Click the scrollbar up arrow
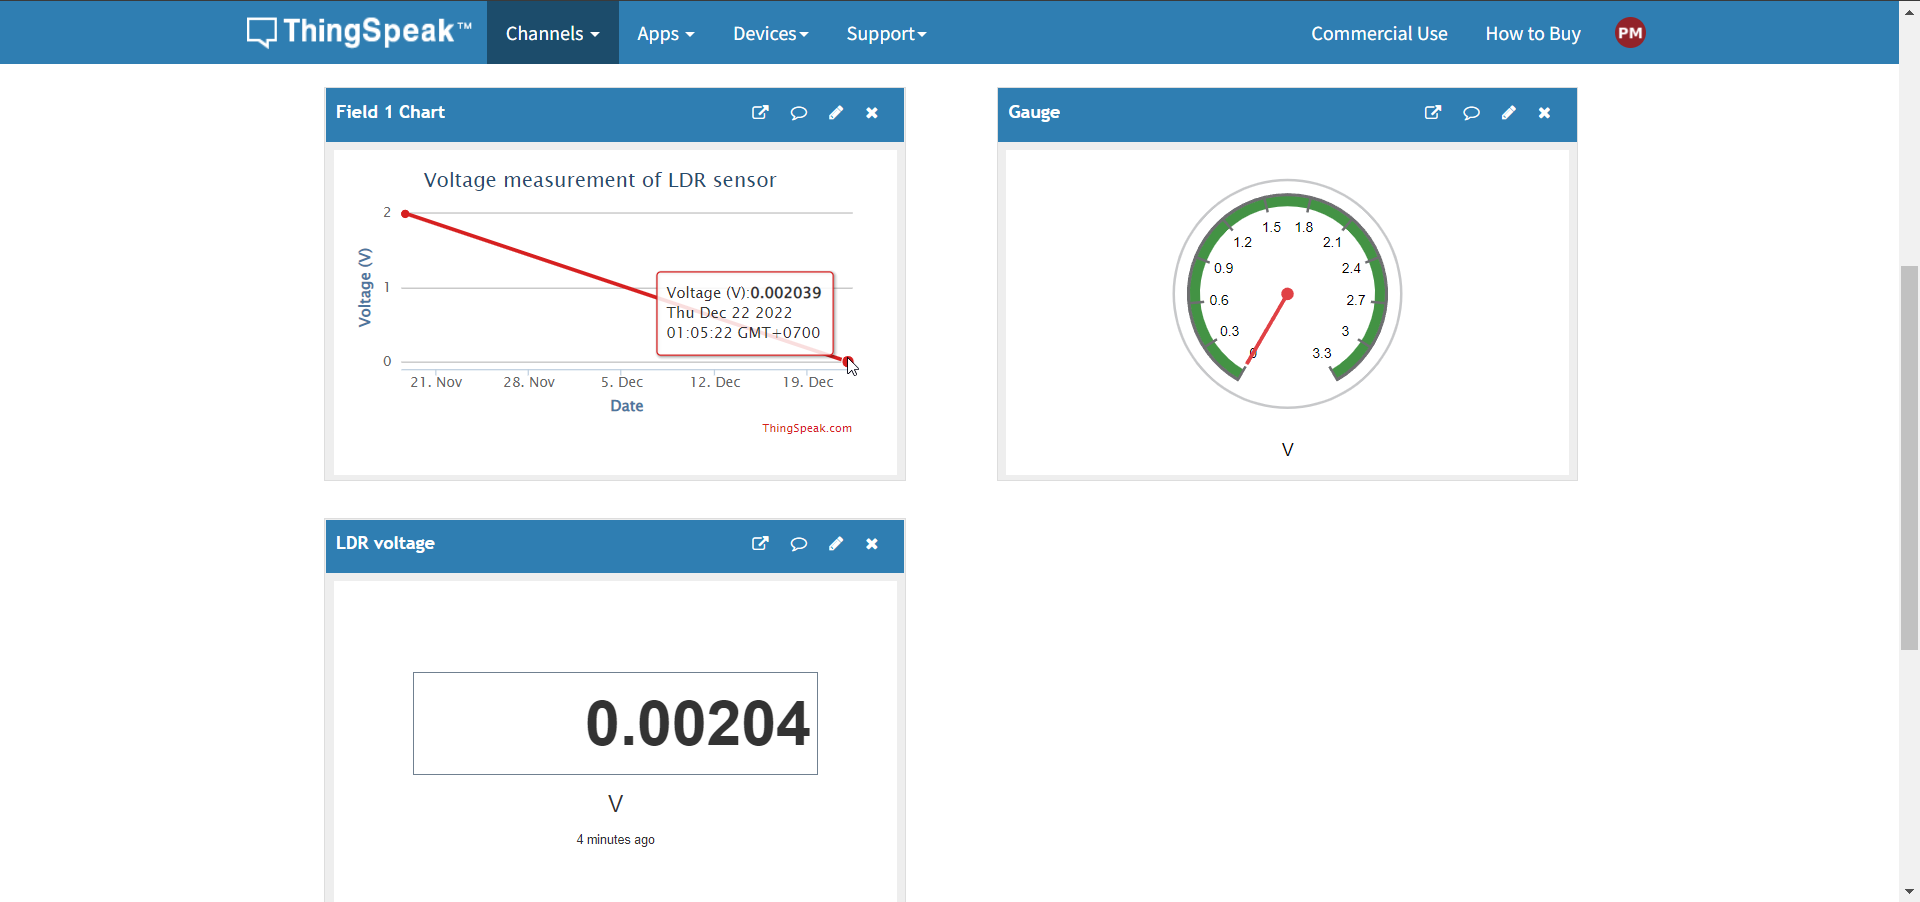Image resolution: width=1920 pixels, height=902 pixels. tap(1909, 11)
